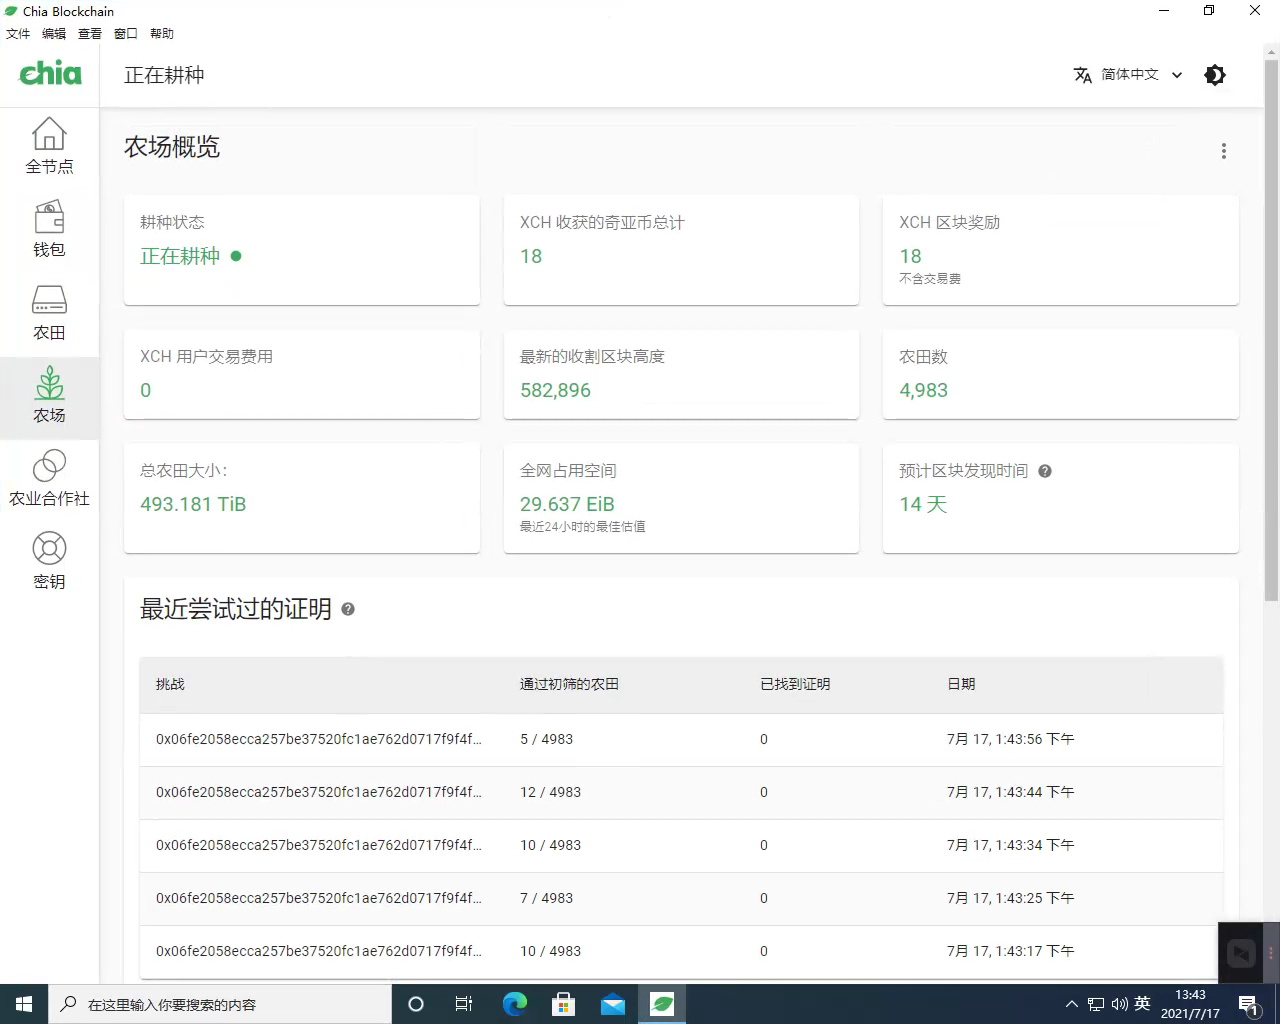The image size is (1280, 1024).
Task: Select the first challenge row dated 1:43:56
Action: 680,740
